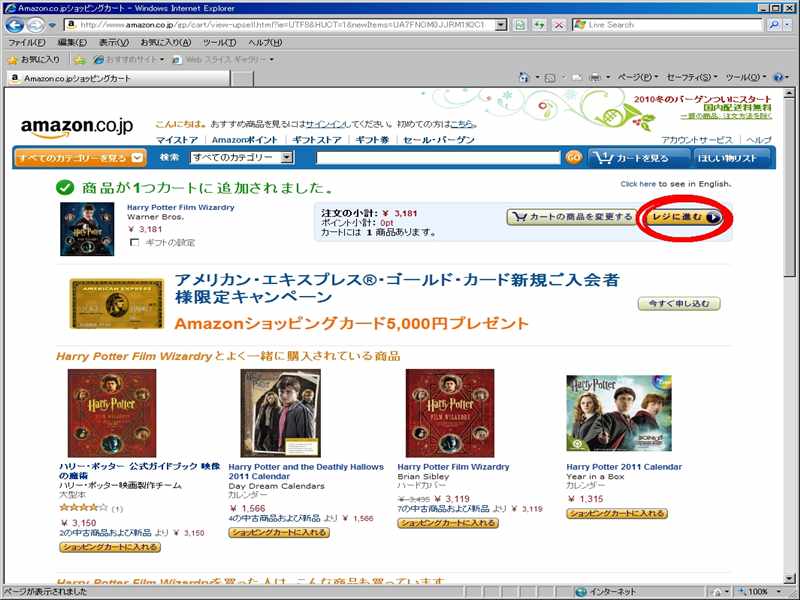Click the American Express gold card image
Screen dimensions: 800x600
117,304
